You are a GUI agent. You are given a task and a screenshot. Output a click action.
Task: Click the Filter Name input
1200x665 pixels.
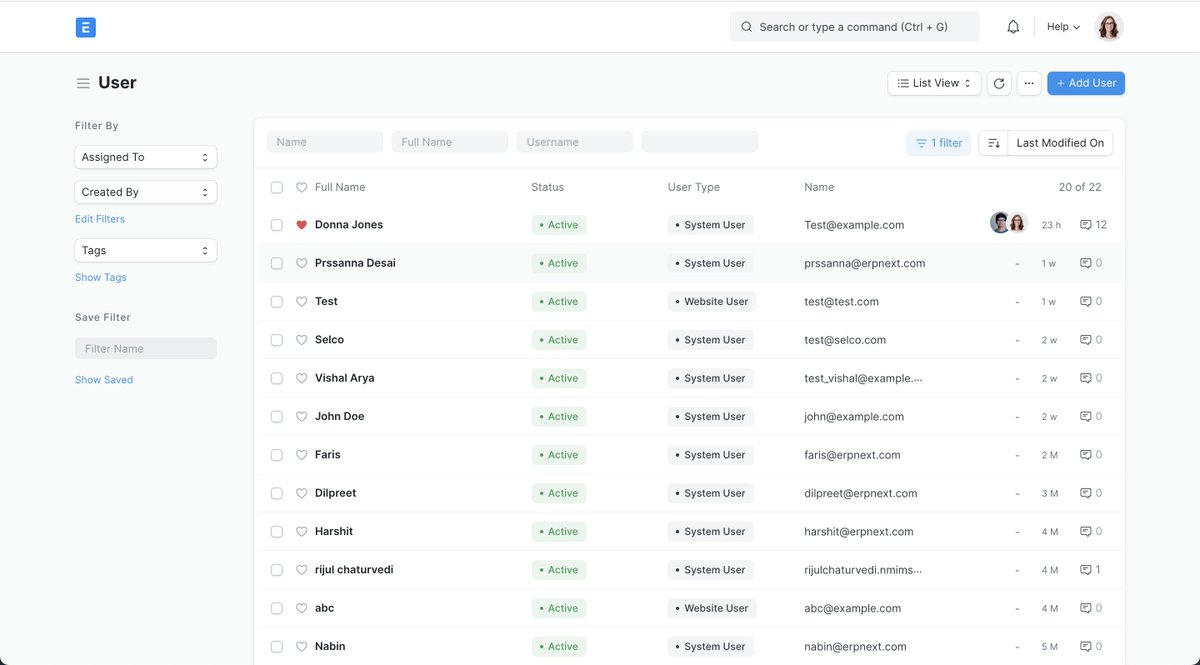click(146, 349)
